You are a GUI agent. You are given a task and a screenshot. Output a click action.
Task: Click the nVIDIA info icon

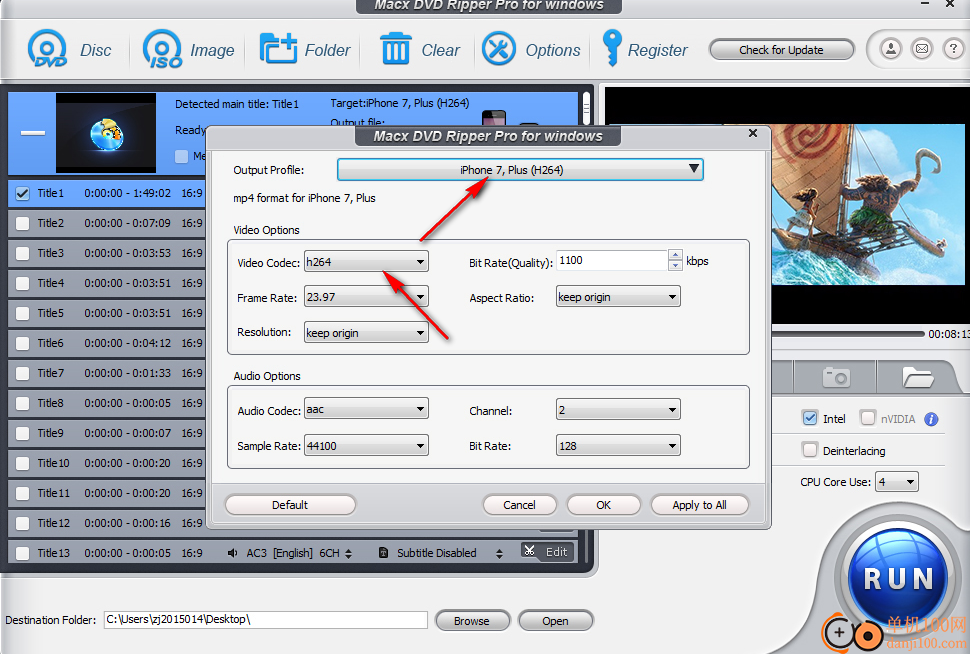coord(931,420)
